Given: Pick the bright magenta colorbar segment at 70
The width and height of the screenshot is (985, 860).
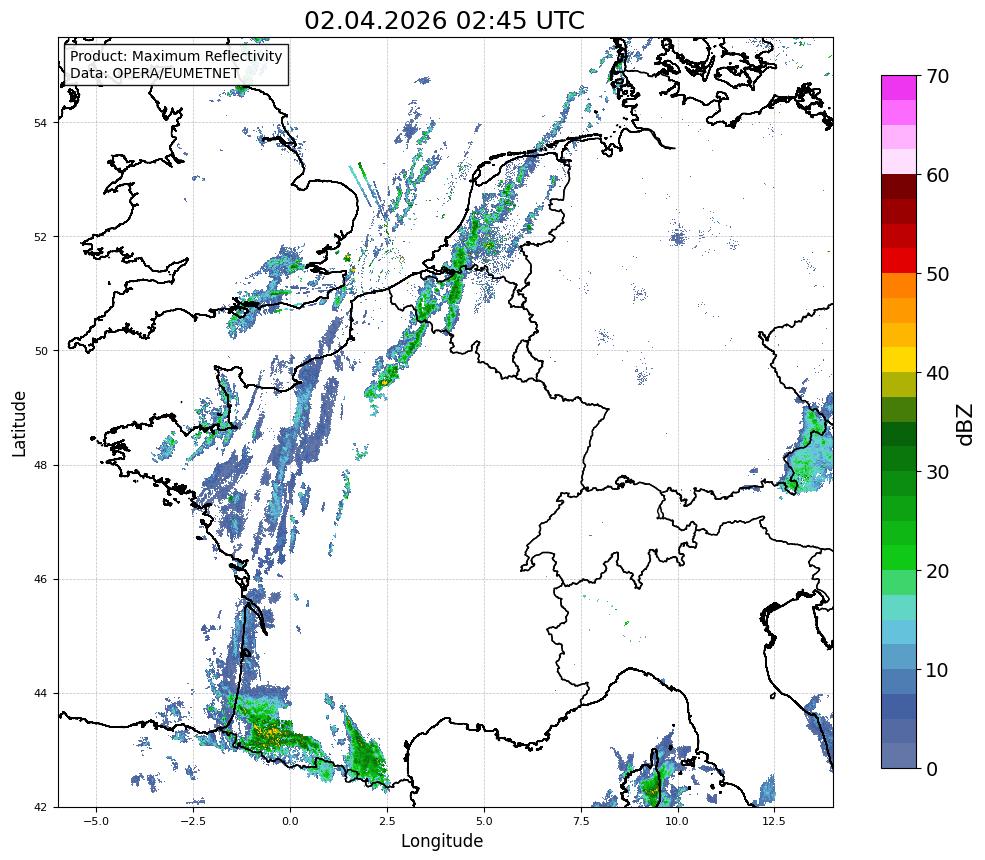Looking at the screenshot, I should click(x=899, y=88).
